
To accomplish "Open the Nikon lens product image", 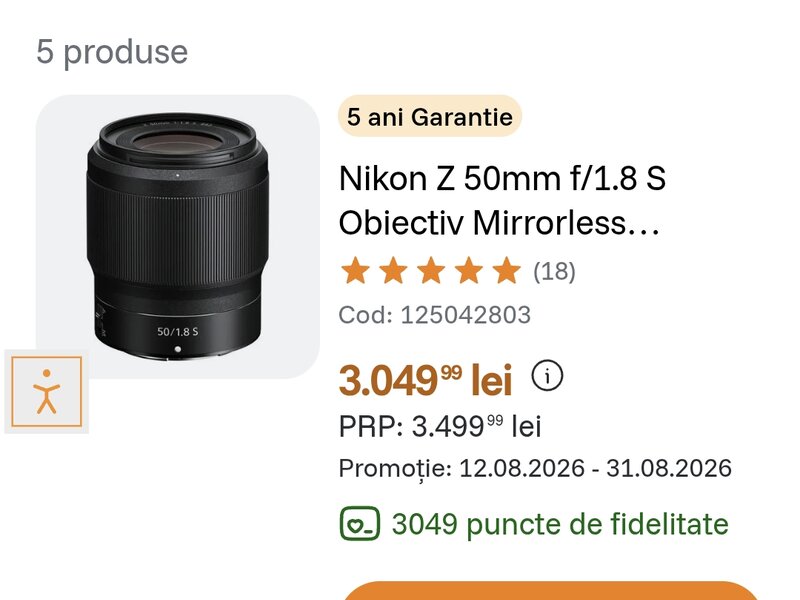I will [178, 237].
